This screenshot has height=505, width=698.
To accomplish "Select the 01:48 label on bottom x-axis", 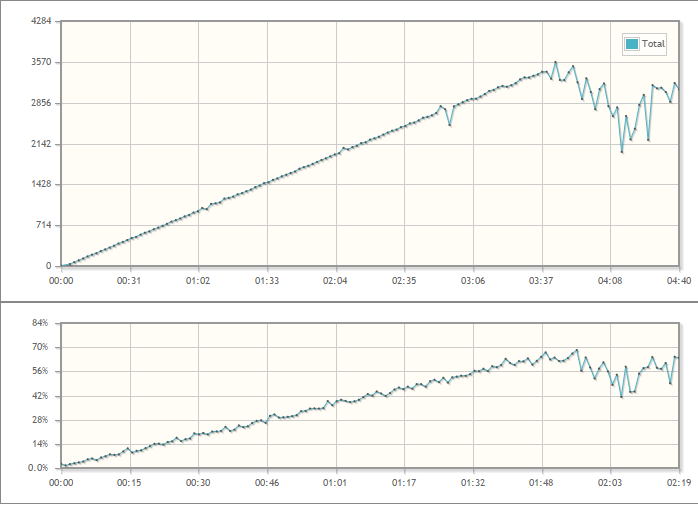I will pos(542,483).
